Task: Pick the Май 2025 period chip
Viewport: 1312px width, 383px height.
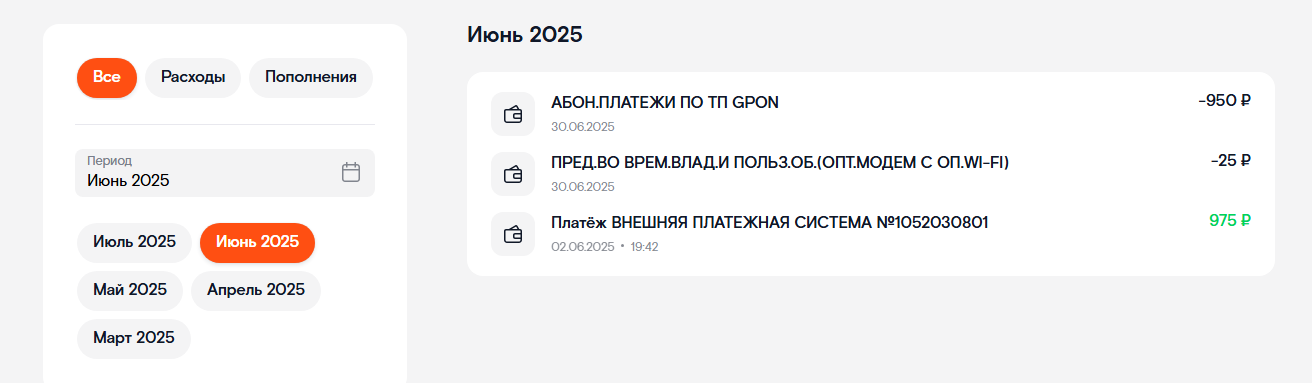Action: point(130,290)
